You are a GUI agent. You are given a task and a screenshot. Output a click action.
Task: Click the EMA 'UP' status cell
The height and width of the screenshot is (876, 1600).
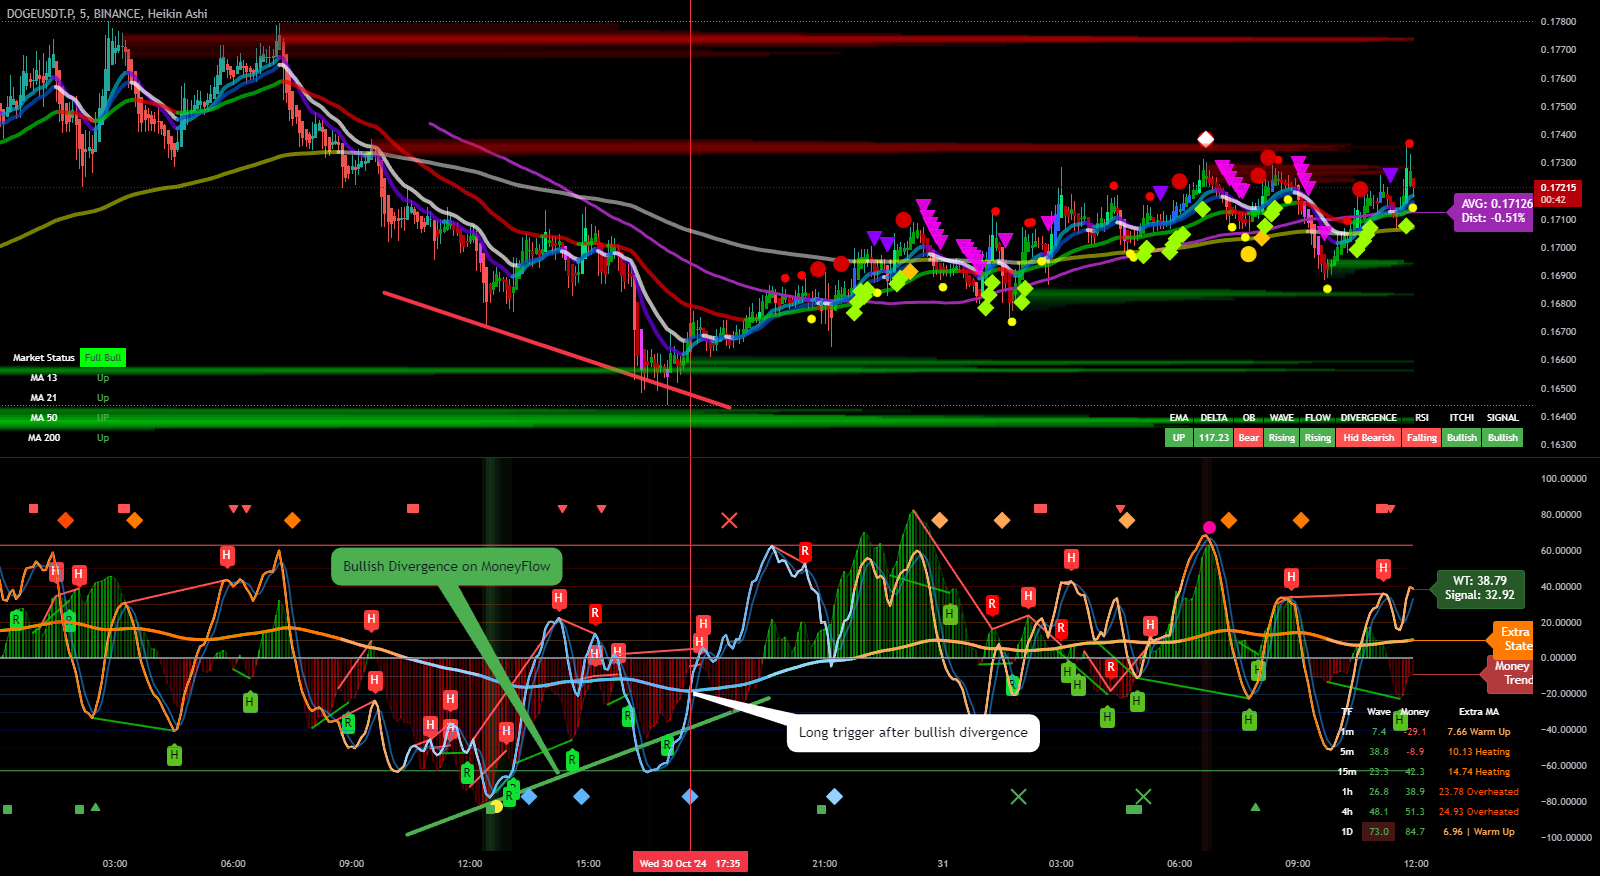pos(1179,438)
